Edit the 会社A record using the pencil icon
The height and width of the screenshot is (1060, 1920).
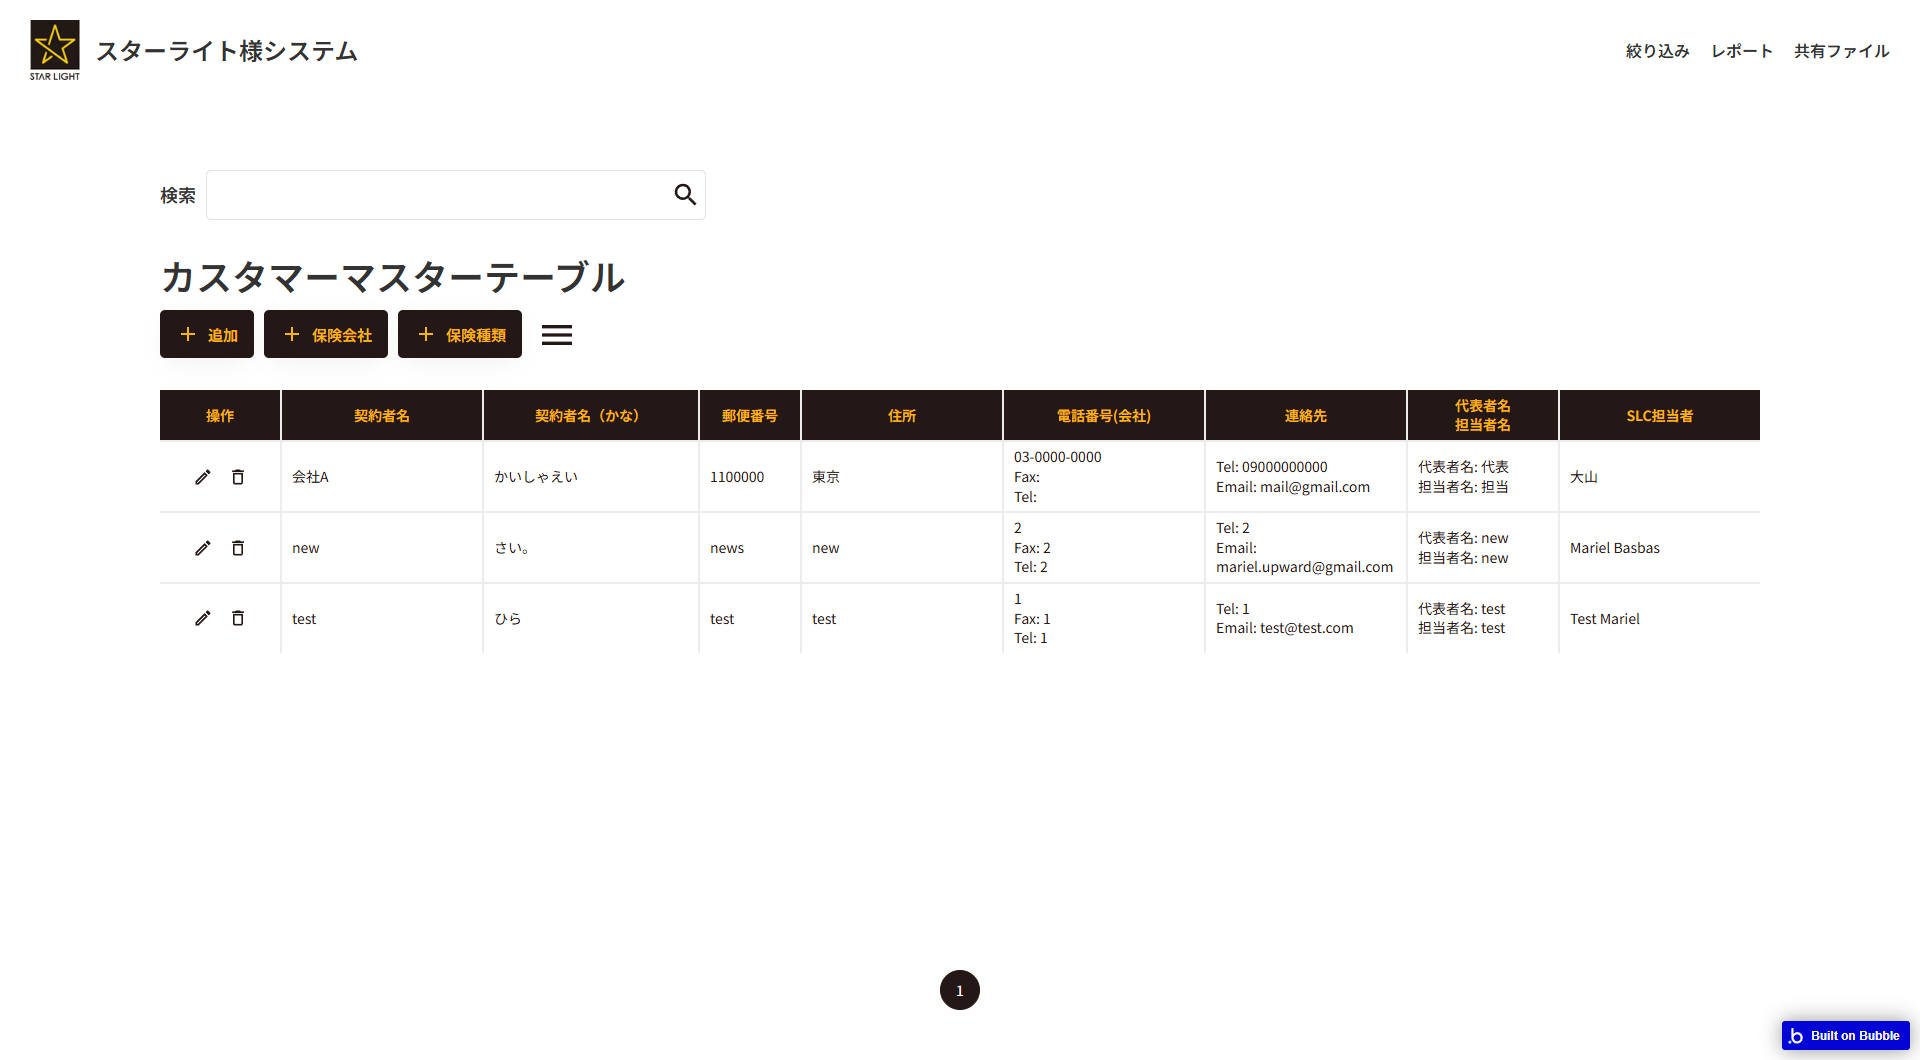tap(203, 477)
